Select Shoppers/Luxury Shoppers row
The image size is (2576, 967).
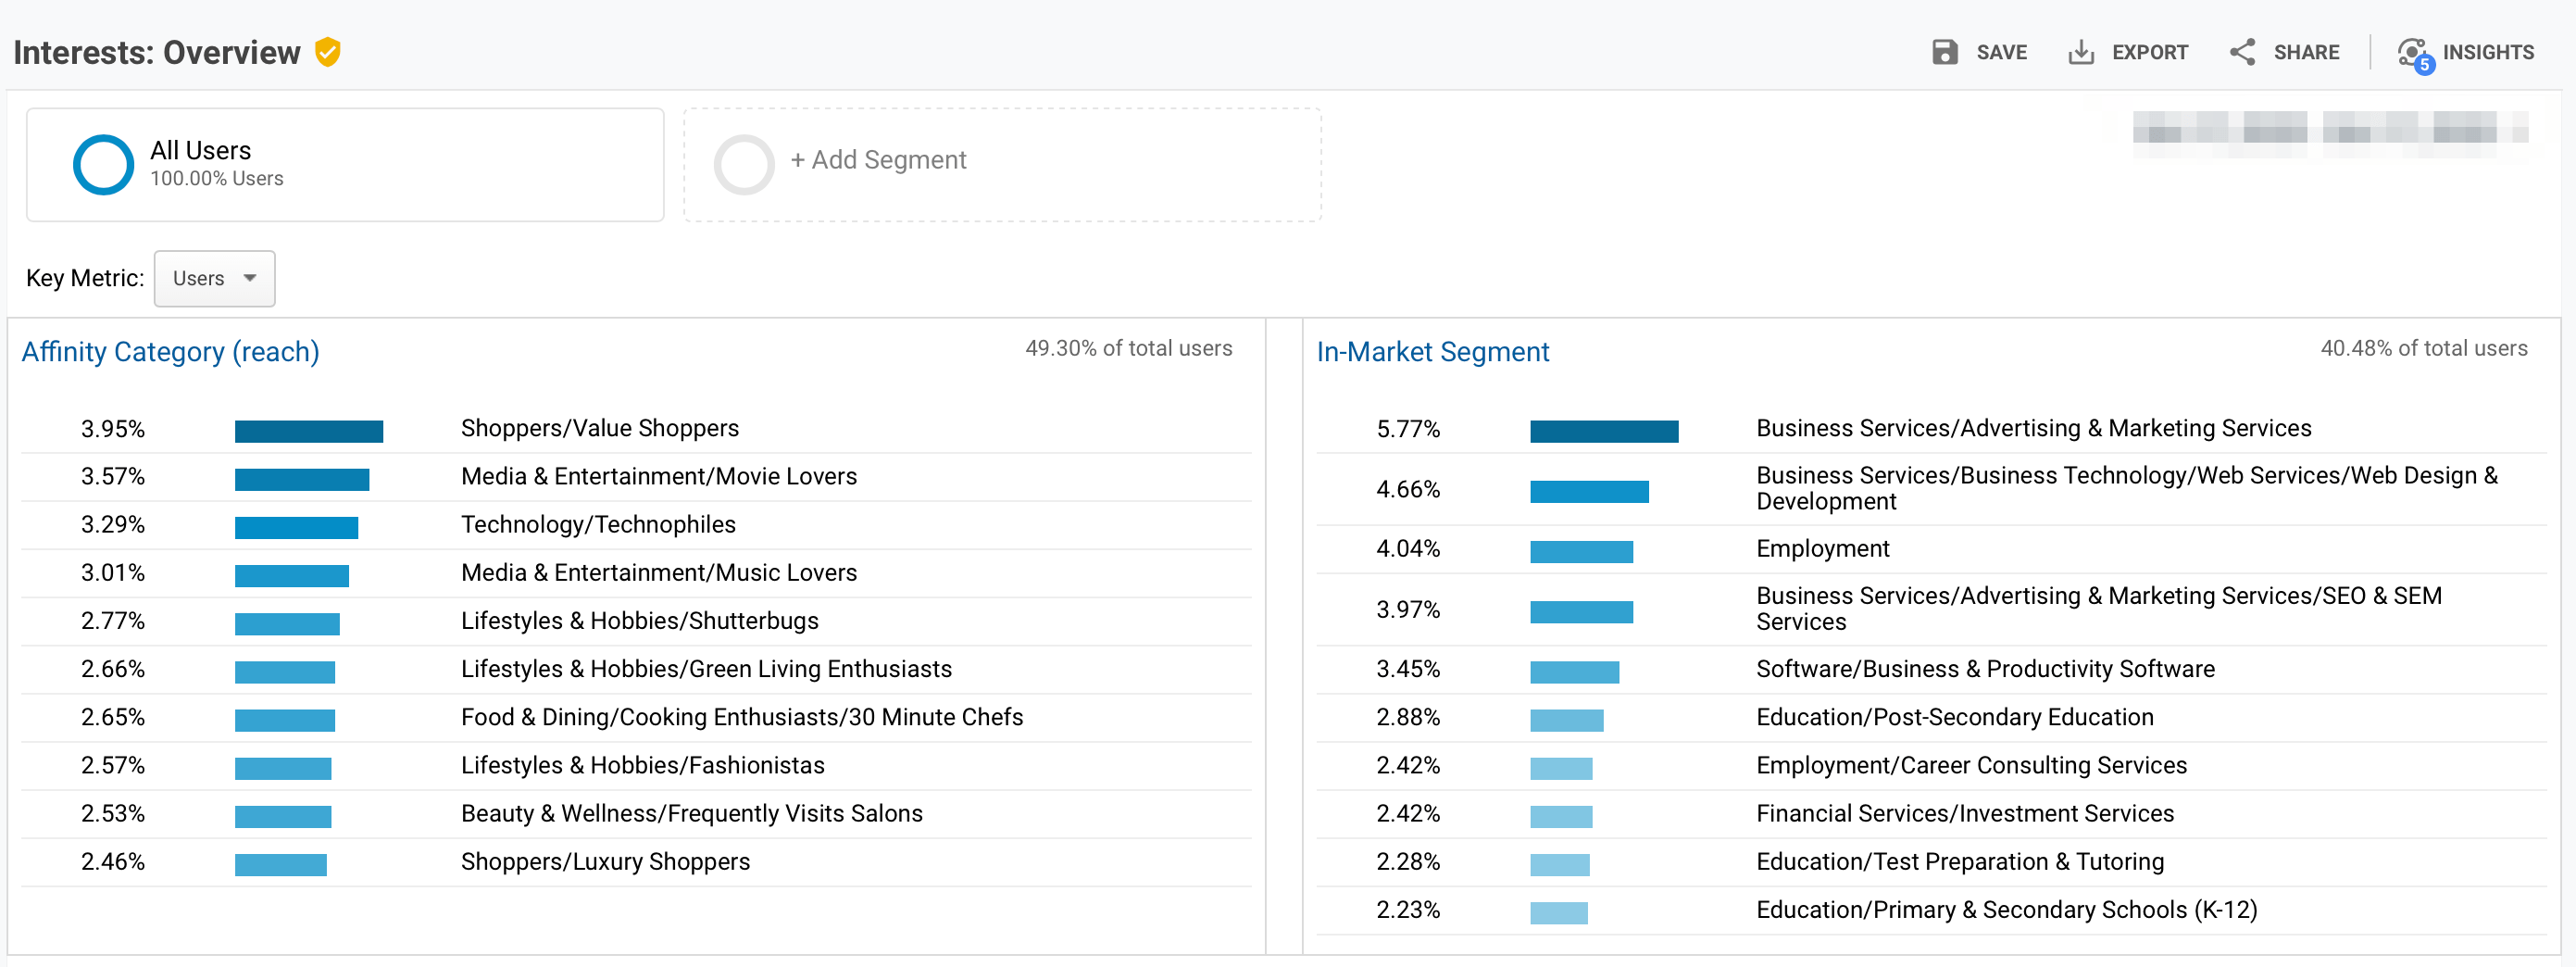[604, 862]
